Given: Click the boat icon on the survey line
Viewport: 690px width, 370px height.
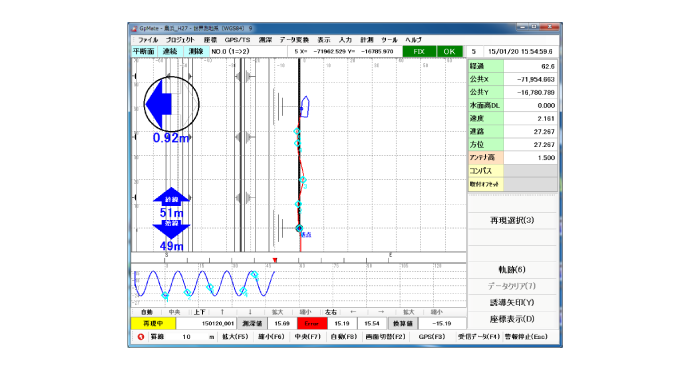Looking at the screenshot, I should pos(304,107).
